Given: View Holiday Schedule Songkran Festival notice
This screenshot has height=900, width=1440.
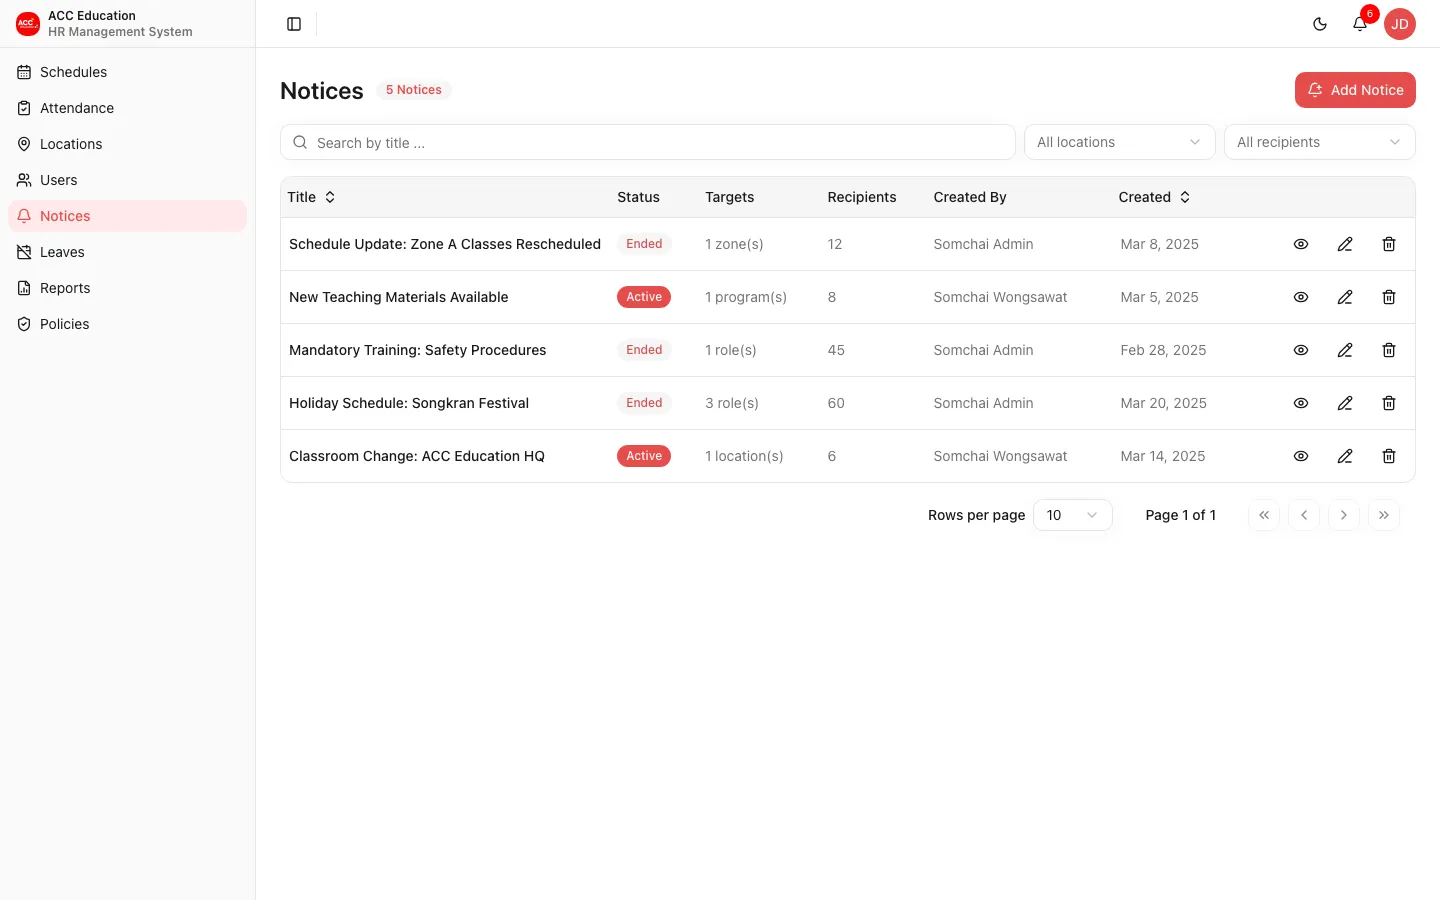Looking at the screenshot, I should (1301, 403).
